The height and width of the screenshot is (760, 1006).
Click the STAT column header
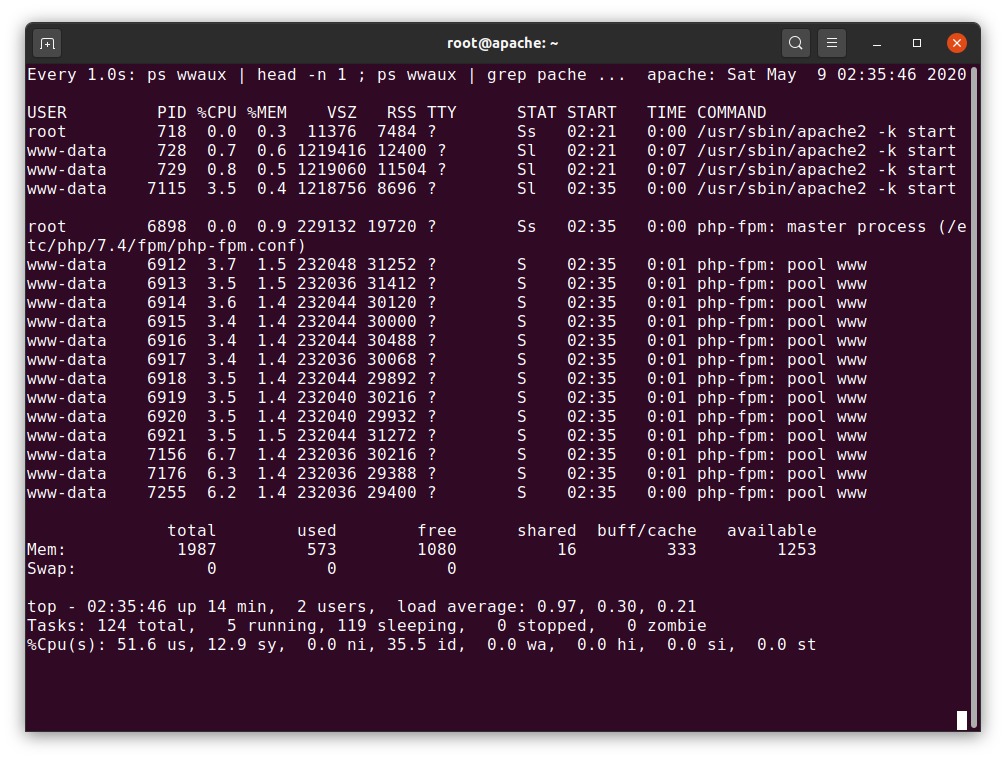pos(536,112)
